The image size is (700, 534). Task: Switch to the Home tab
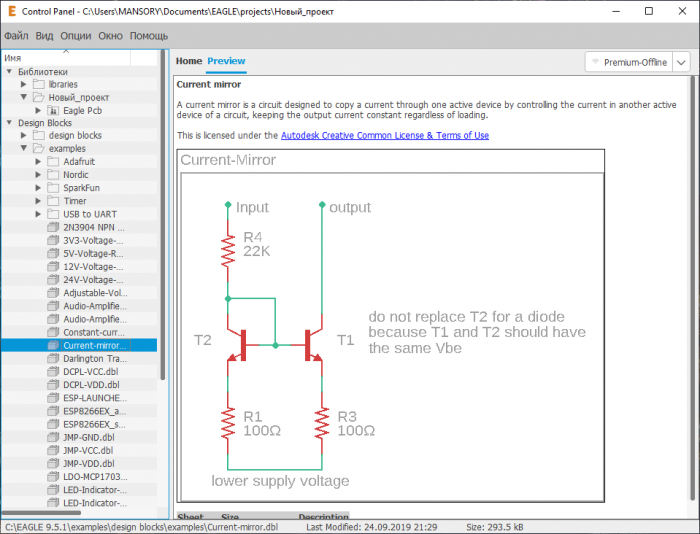(x=189, y=61)
